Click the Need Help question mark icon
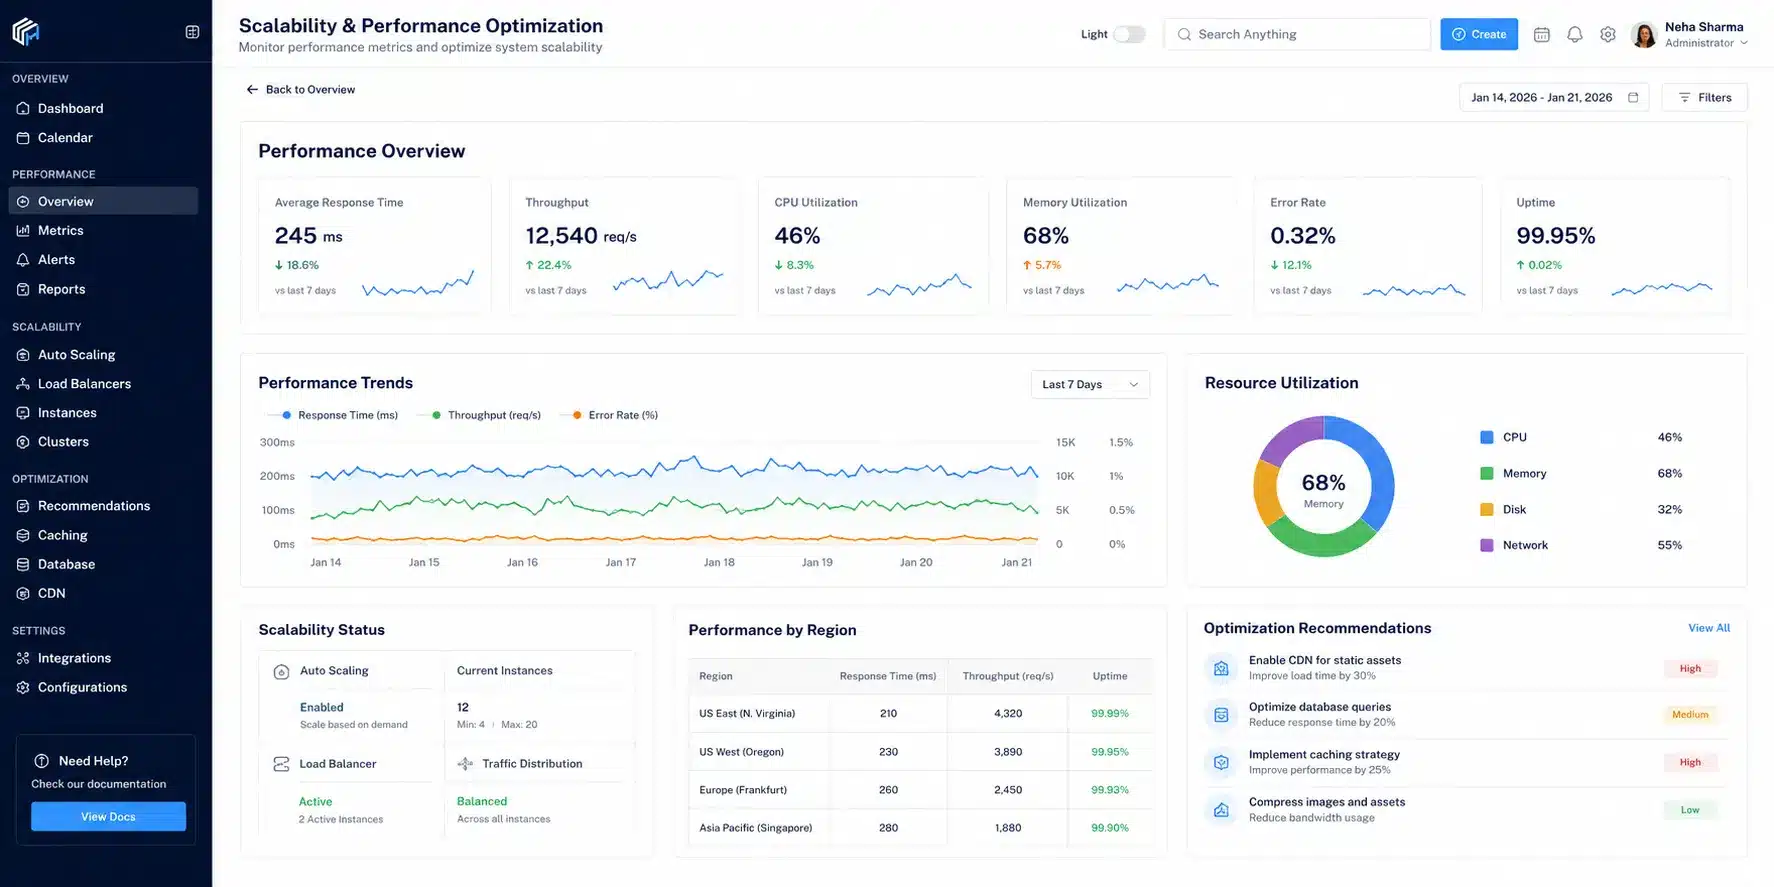The image size is (1774, 887). point(42,761)
